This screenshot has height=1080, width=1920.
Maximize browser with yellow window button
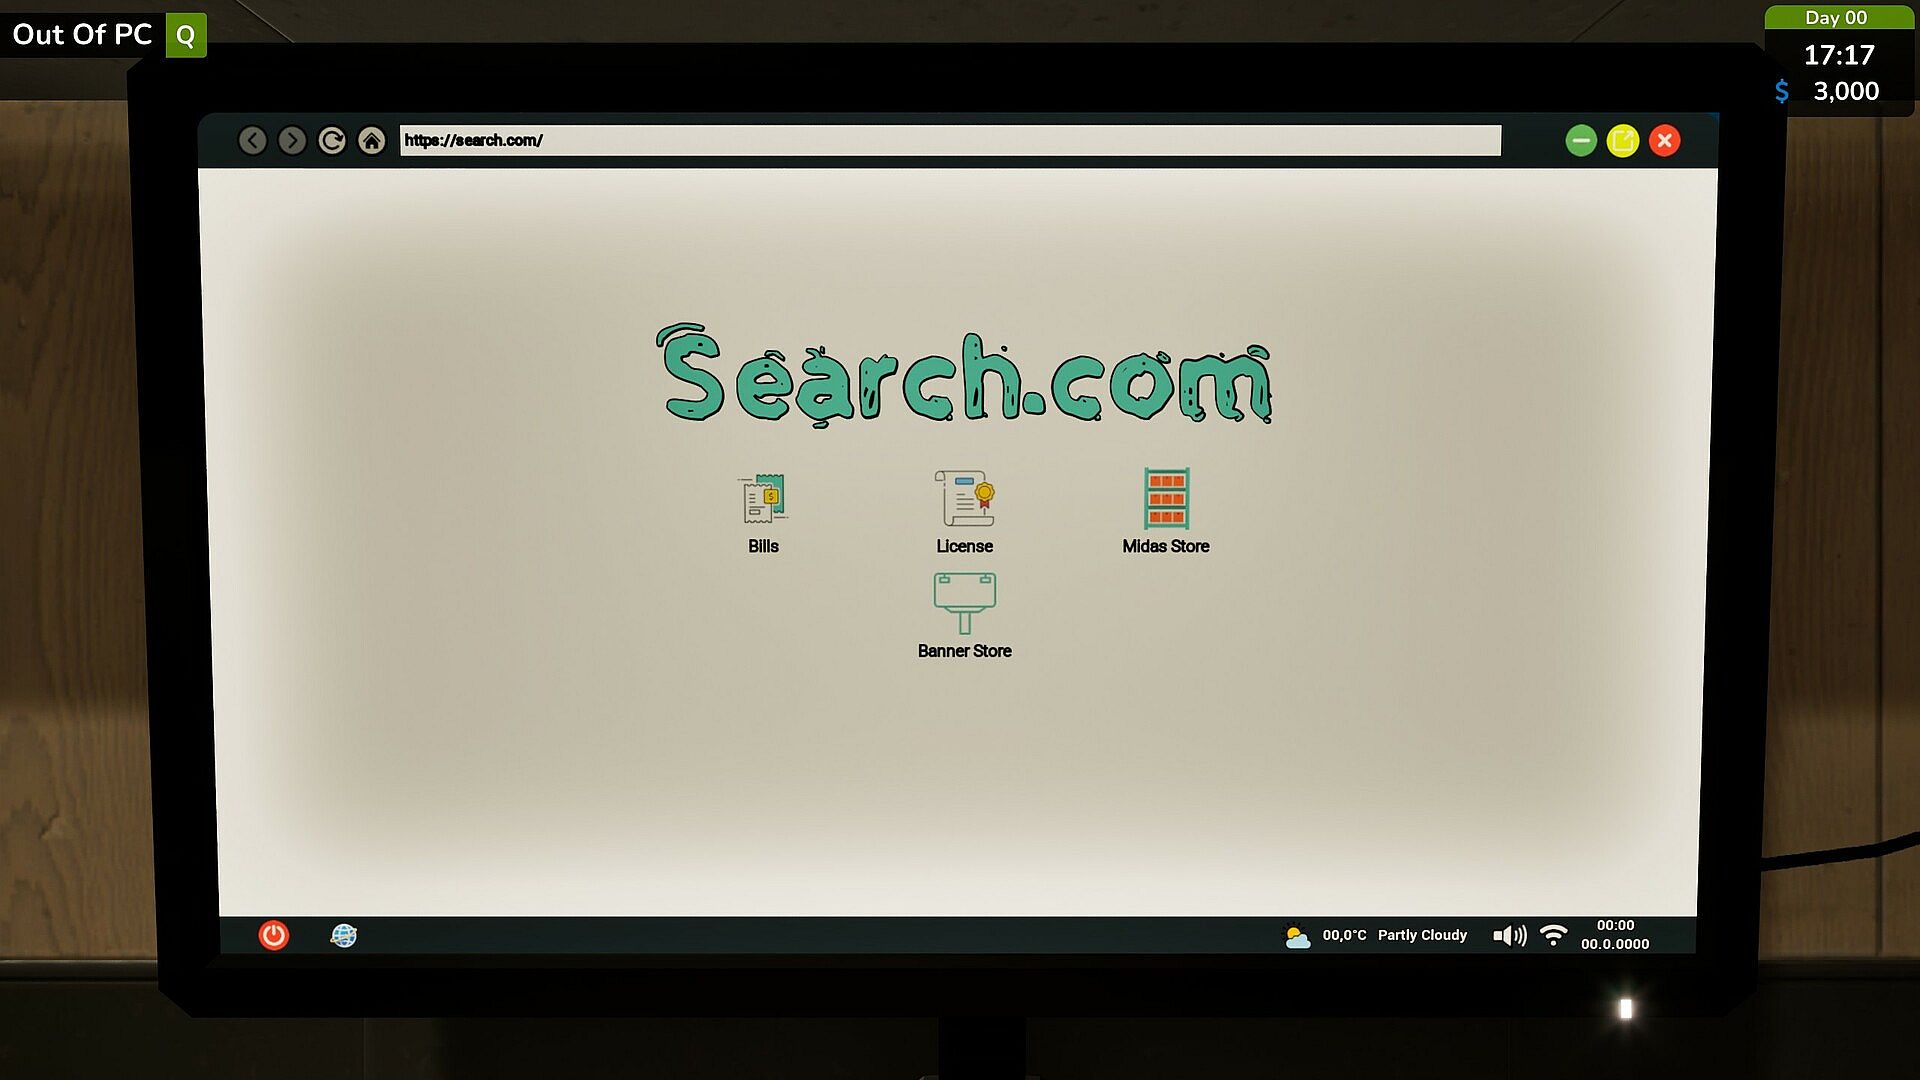1622,141
